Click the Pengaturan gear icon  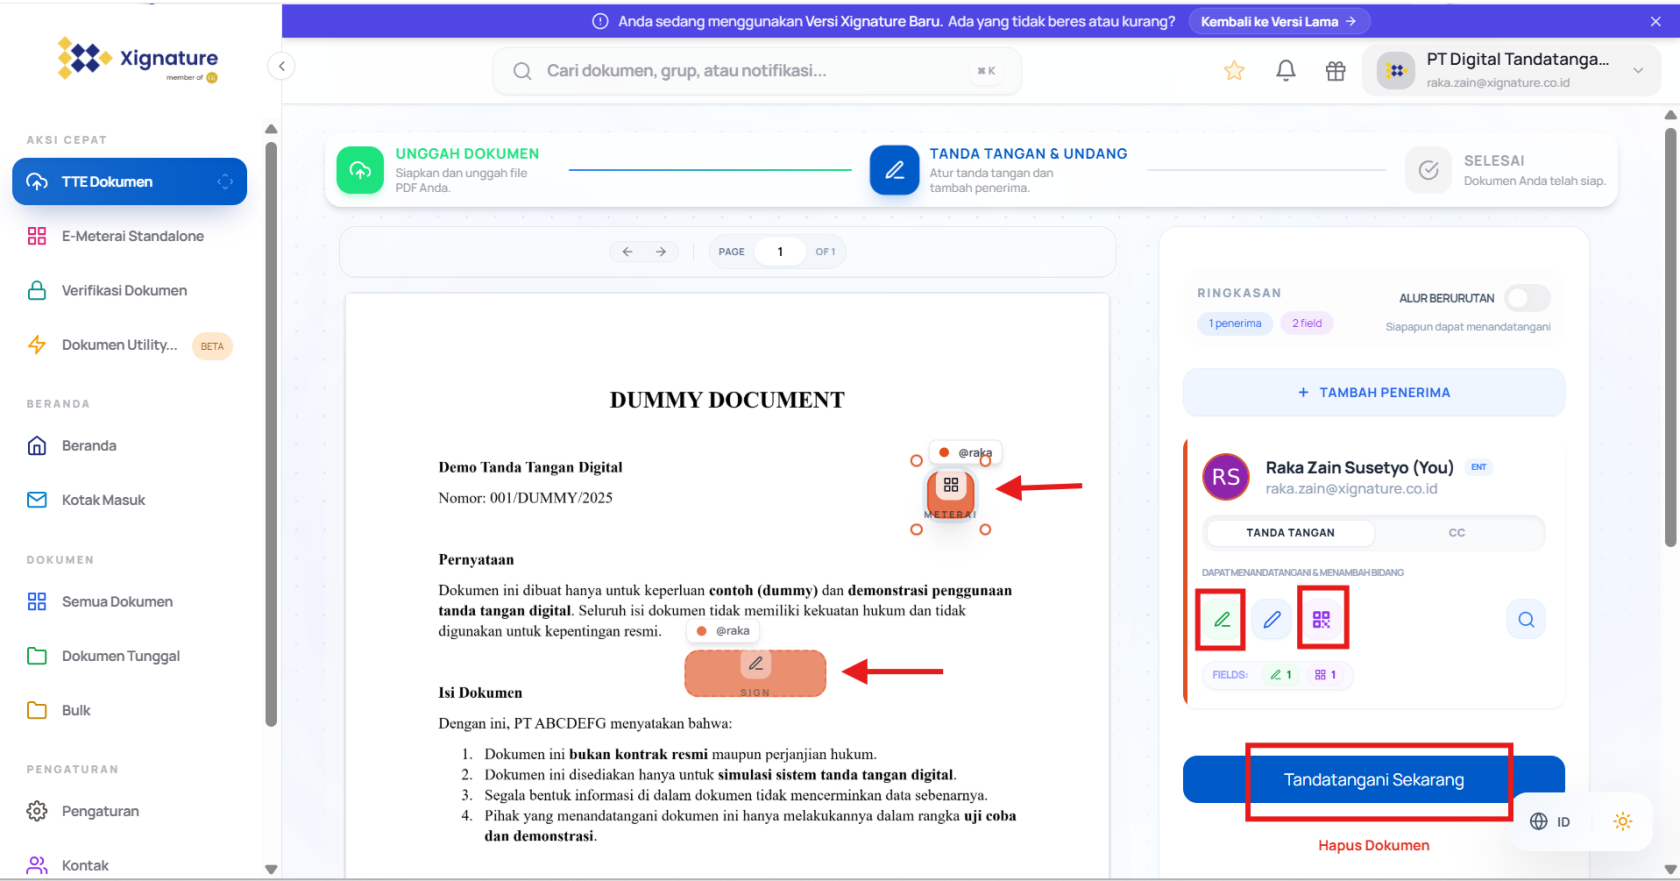coord(37,811)
